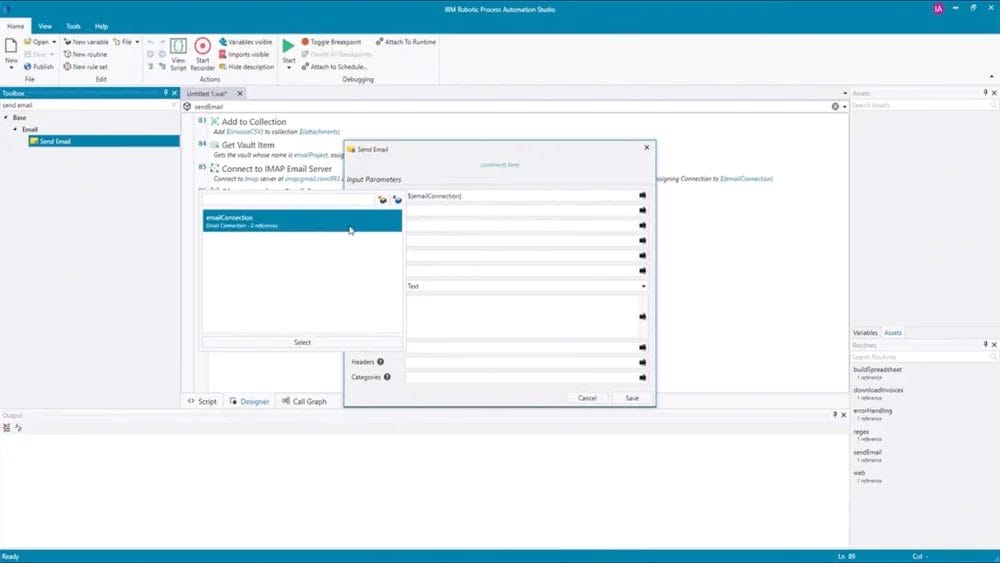Select the emailConnection variable in list

pos(302,221)
